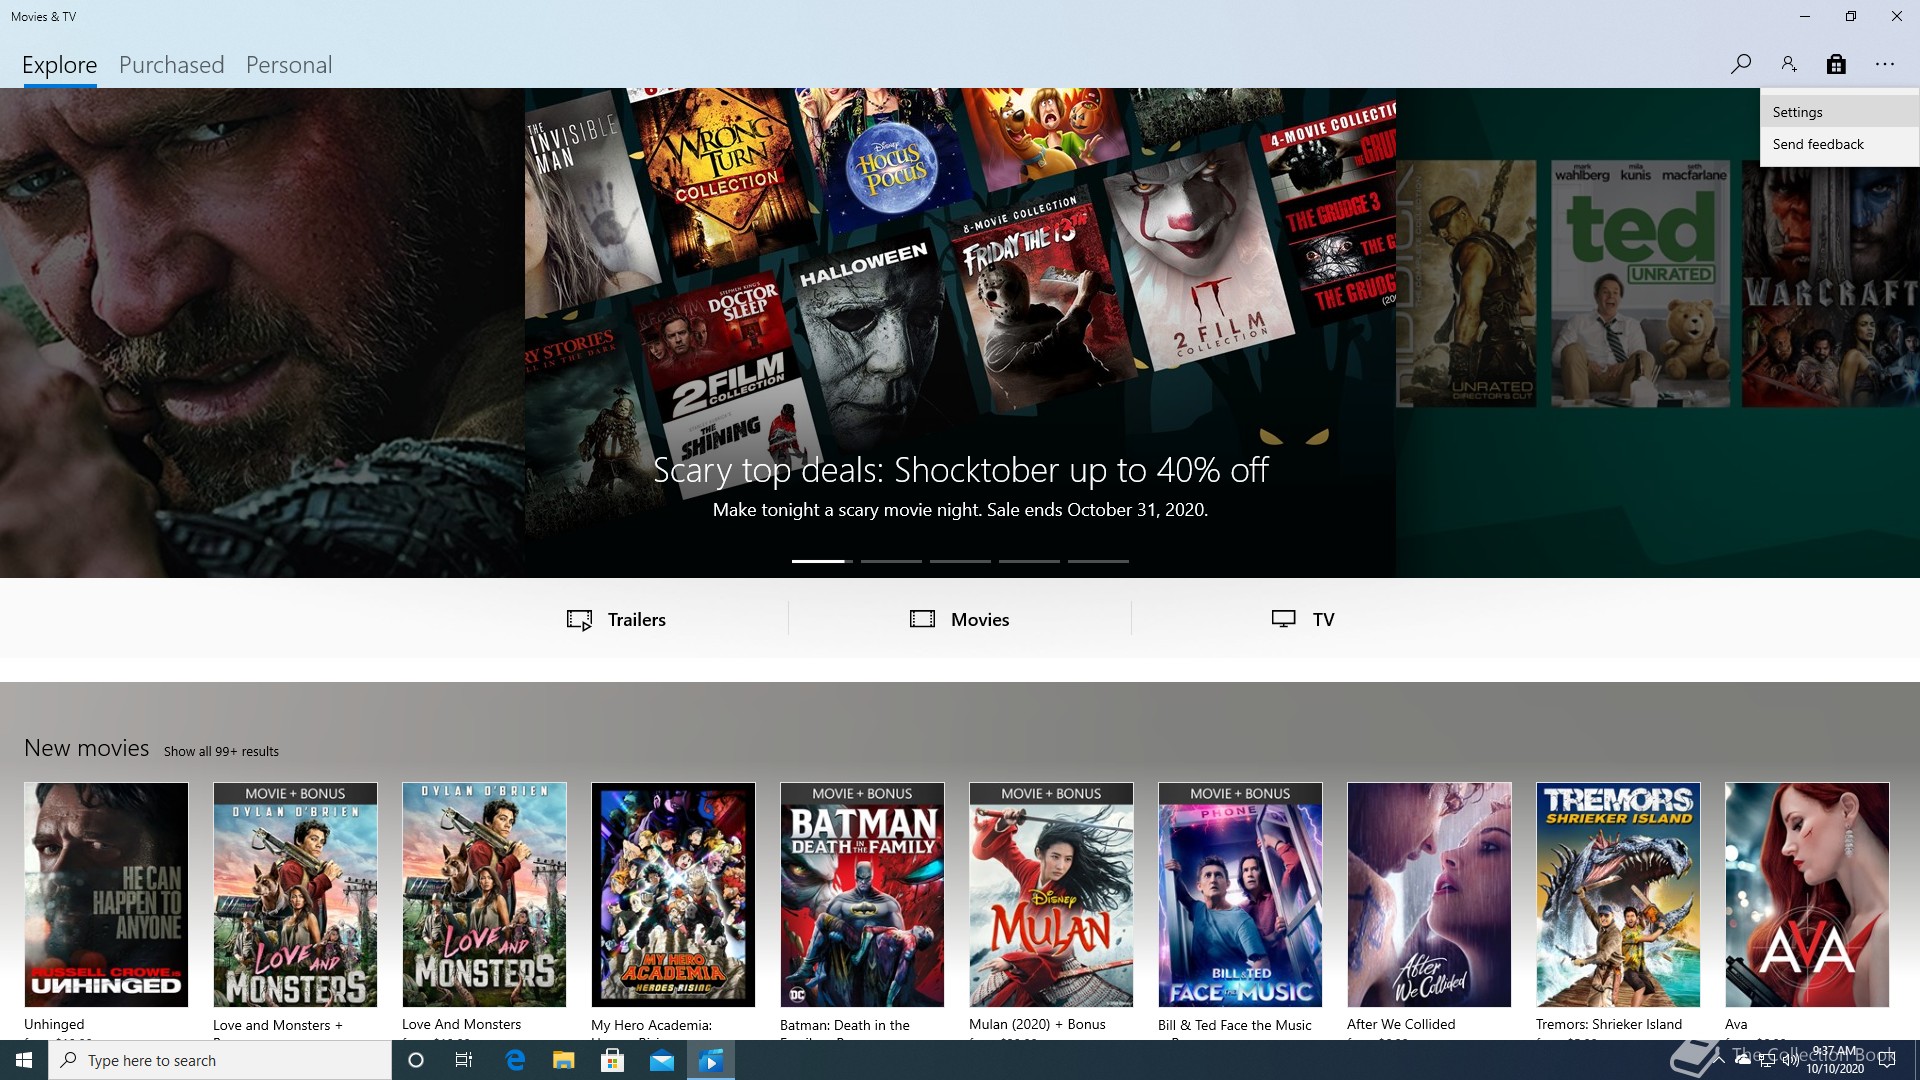Viewport: 1920px width, 1080px height.
Task: Choose Settings from the dropdown menu
Action: pyautogui.click(x=1839, y=112)
